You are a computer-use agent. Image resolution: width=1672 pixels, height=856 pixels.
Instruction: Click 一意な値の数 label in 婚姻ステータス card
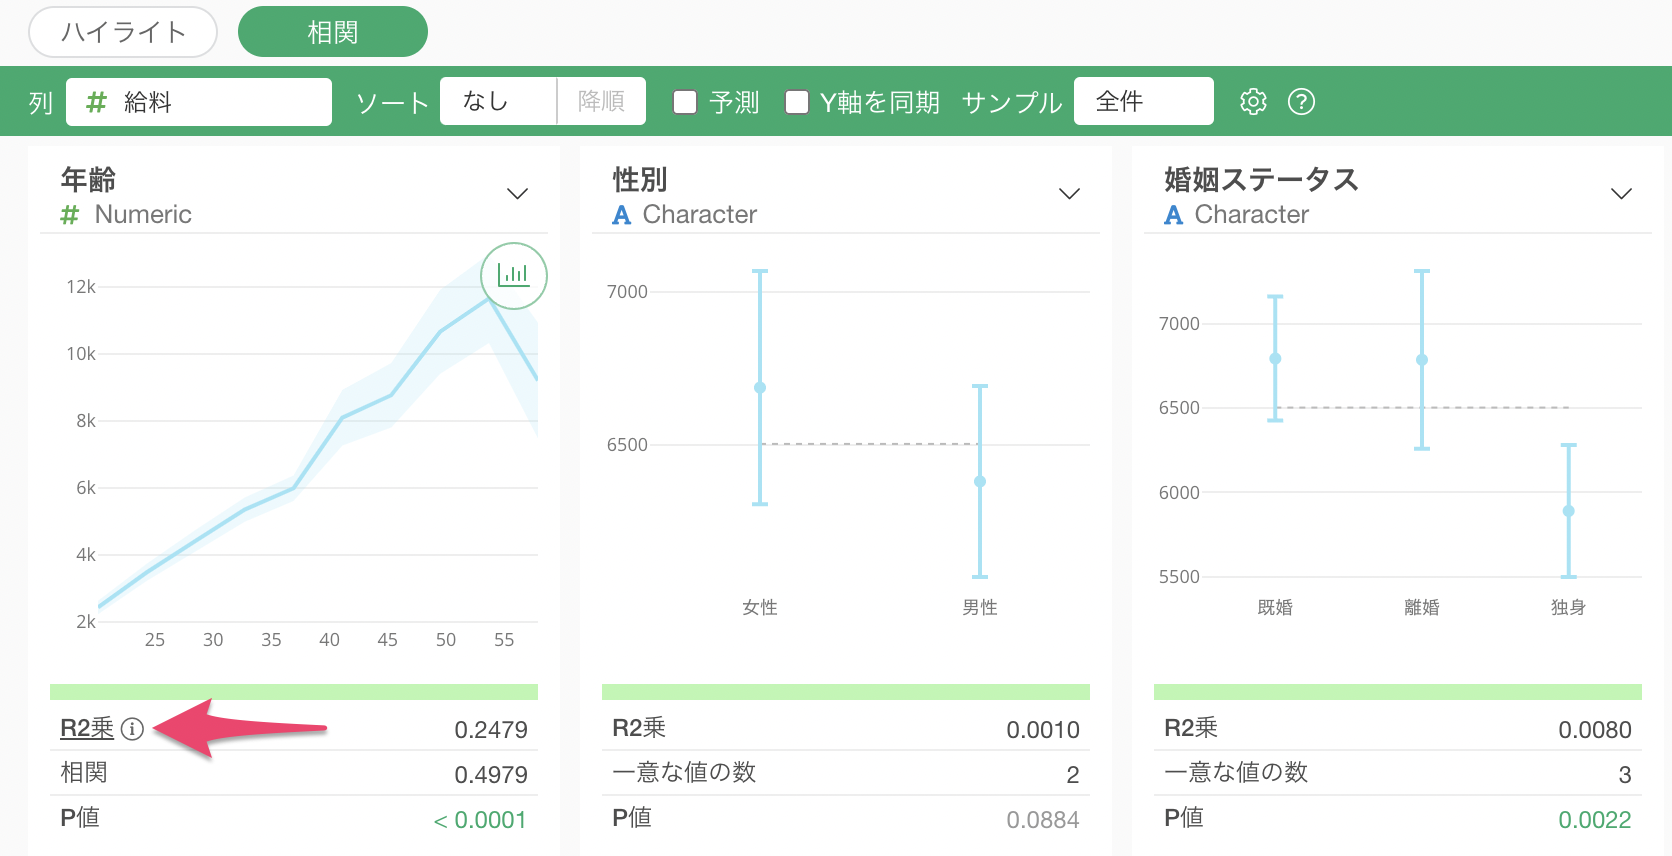[x=1236, y=772]
